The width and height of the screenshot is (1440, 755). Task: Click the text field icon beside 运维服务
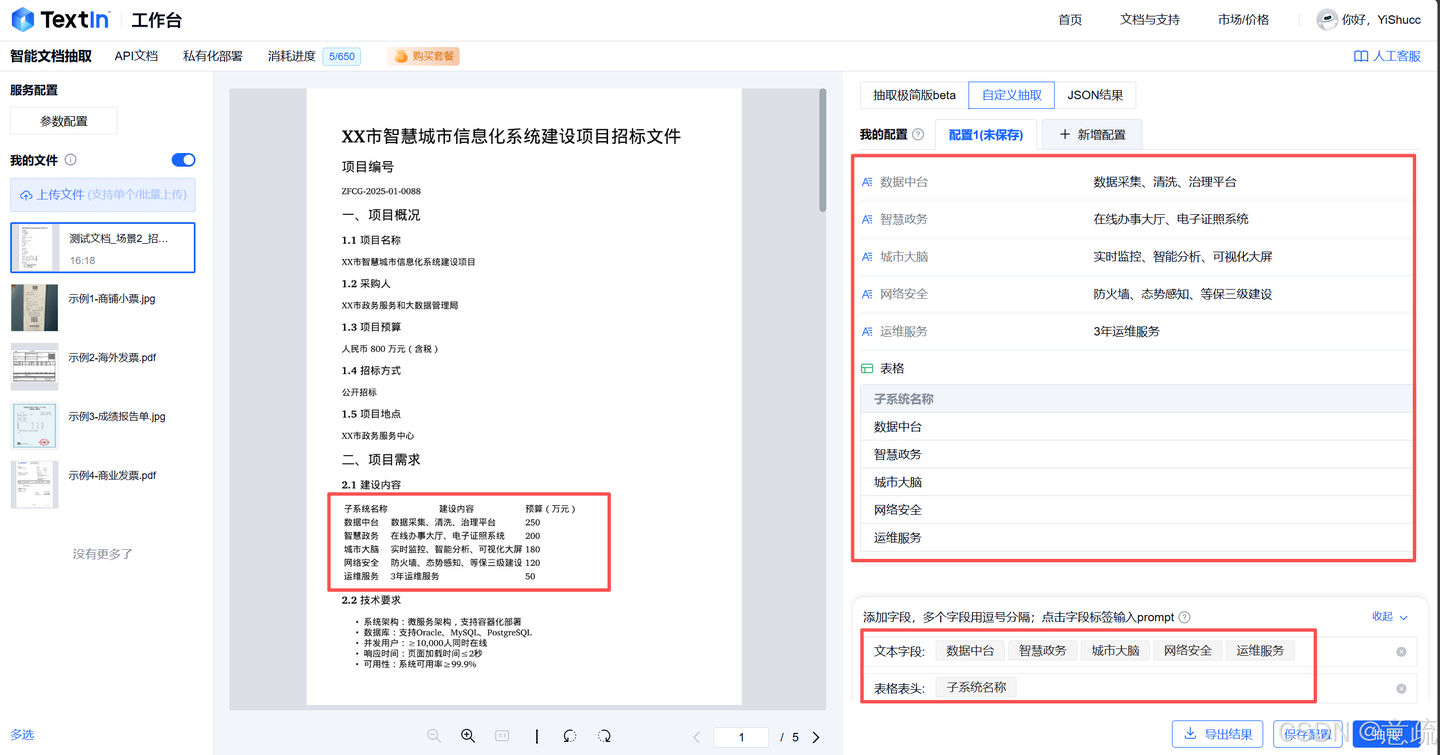click(867, 331)
